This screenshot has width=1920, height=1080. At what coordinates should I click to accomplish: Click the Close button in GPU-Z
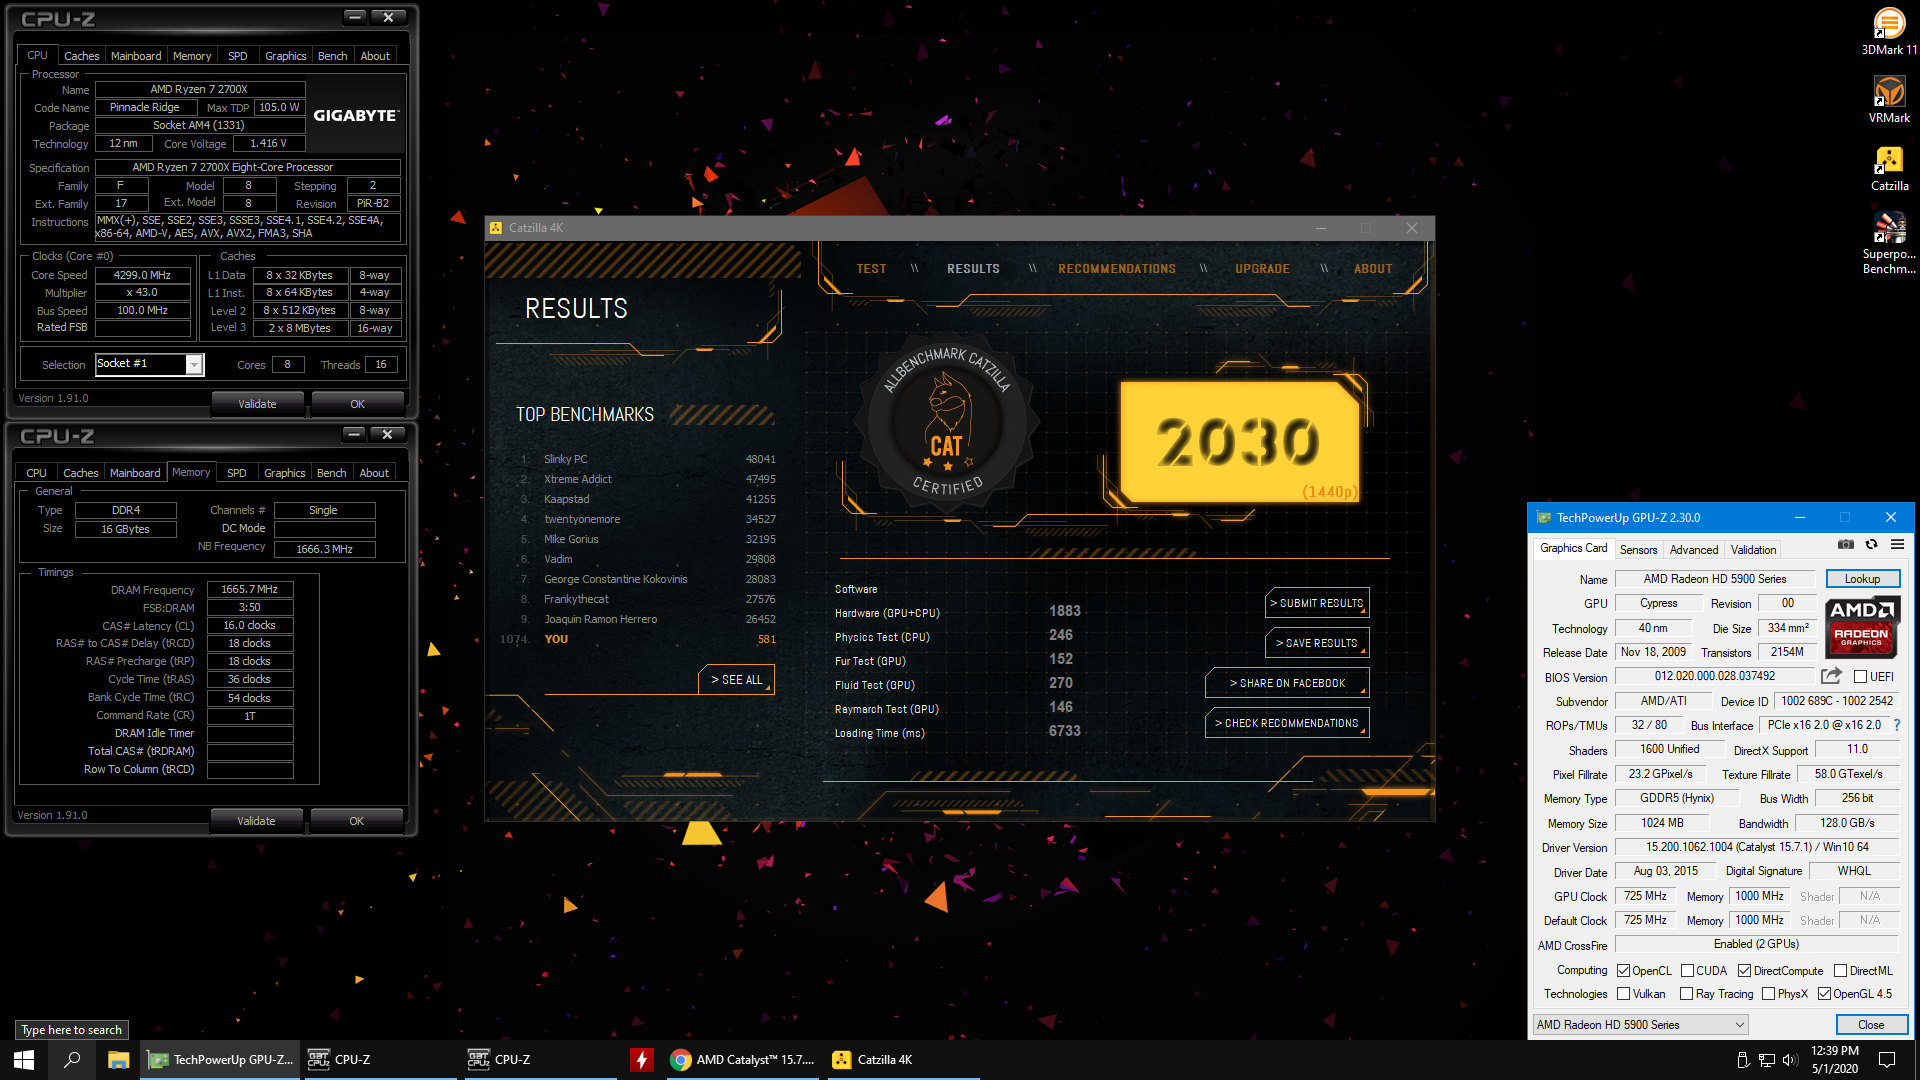tap(1871, 1025)
